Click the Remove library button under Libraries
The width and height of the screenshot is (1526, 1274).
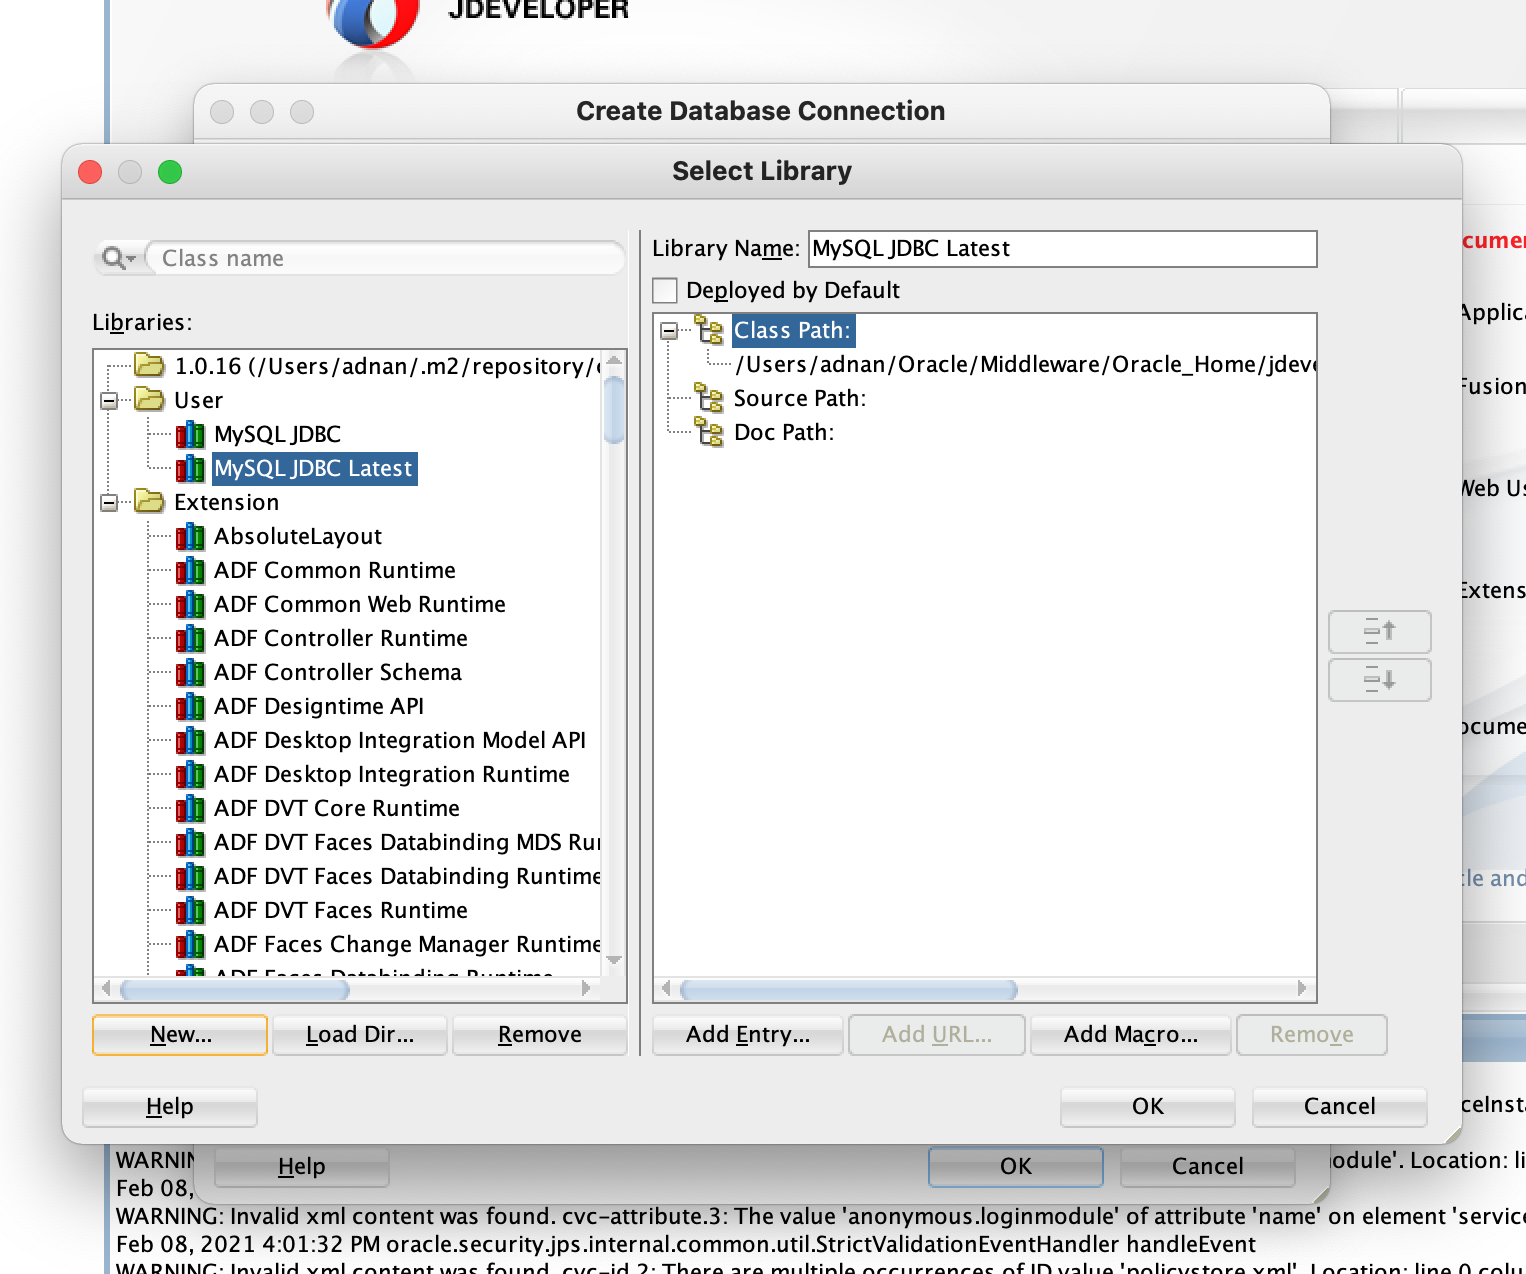click(x=540, y=1035)
